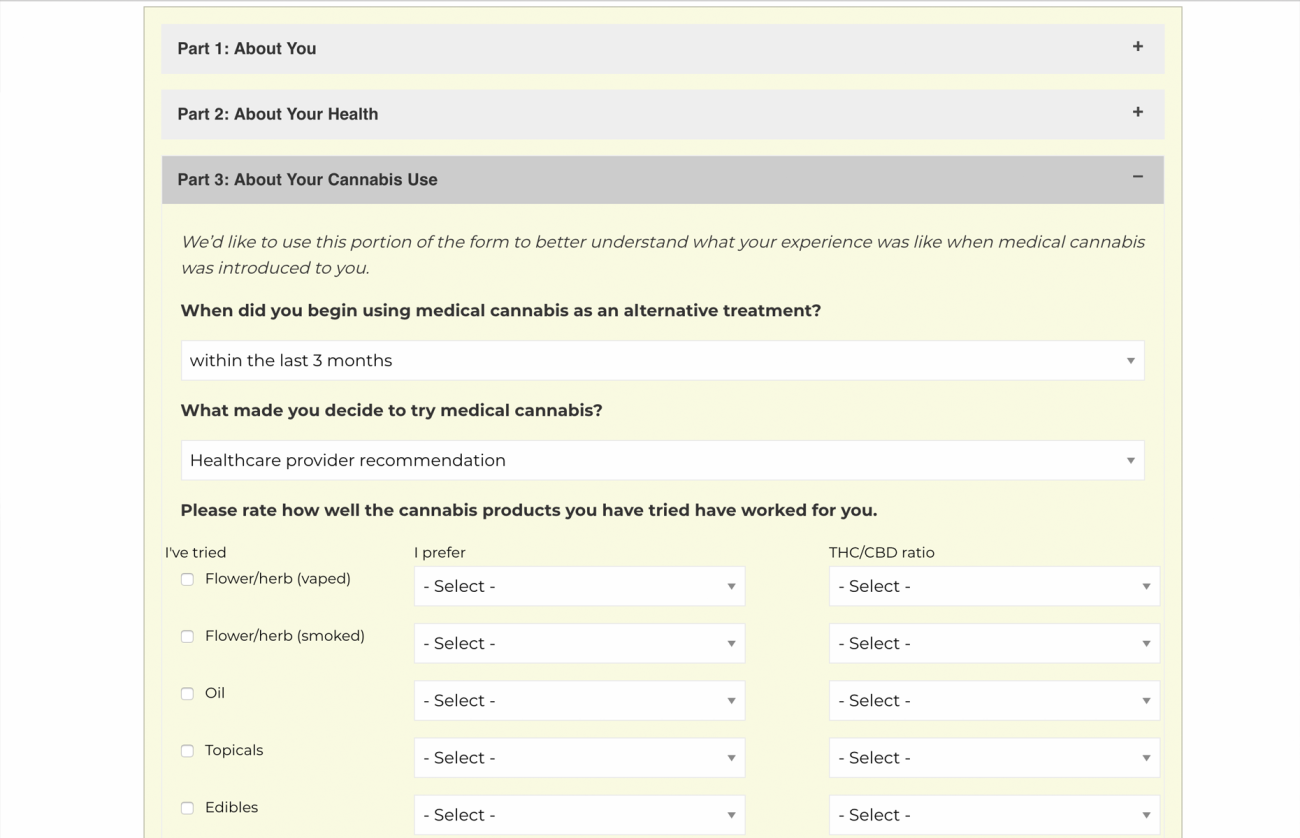This screenshot has width=1300, height=838.
Task: Open 'I prefer' dropdown for Flower/herb (vaped)
Action: click(x=579, y=587)
